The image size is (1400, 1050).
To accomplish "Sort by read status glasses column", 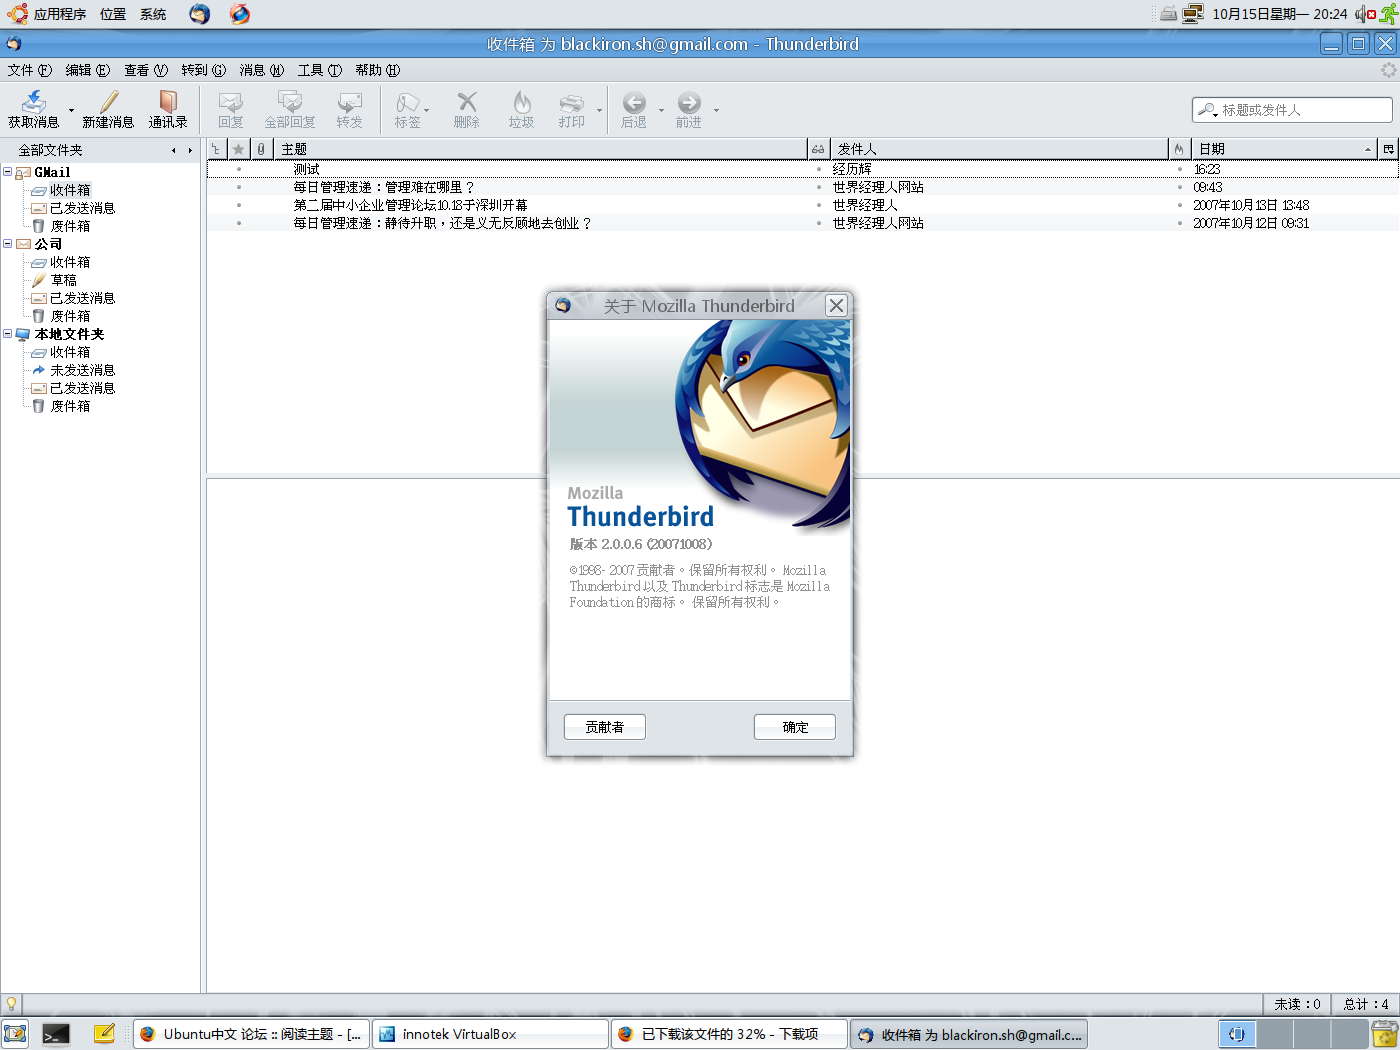I will tap(818, 149).
